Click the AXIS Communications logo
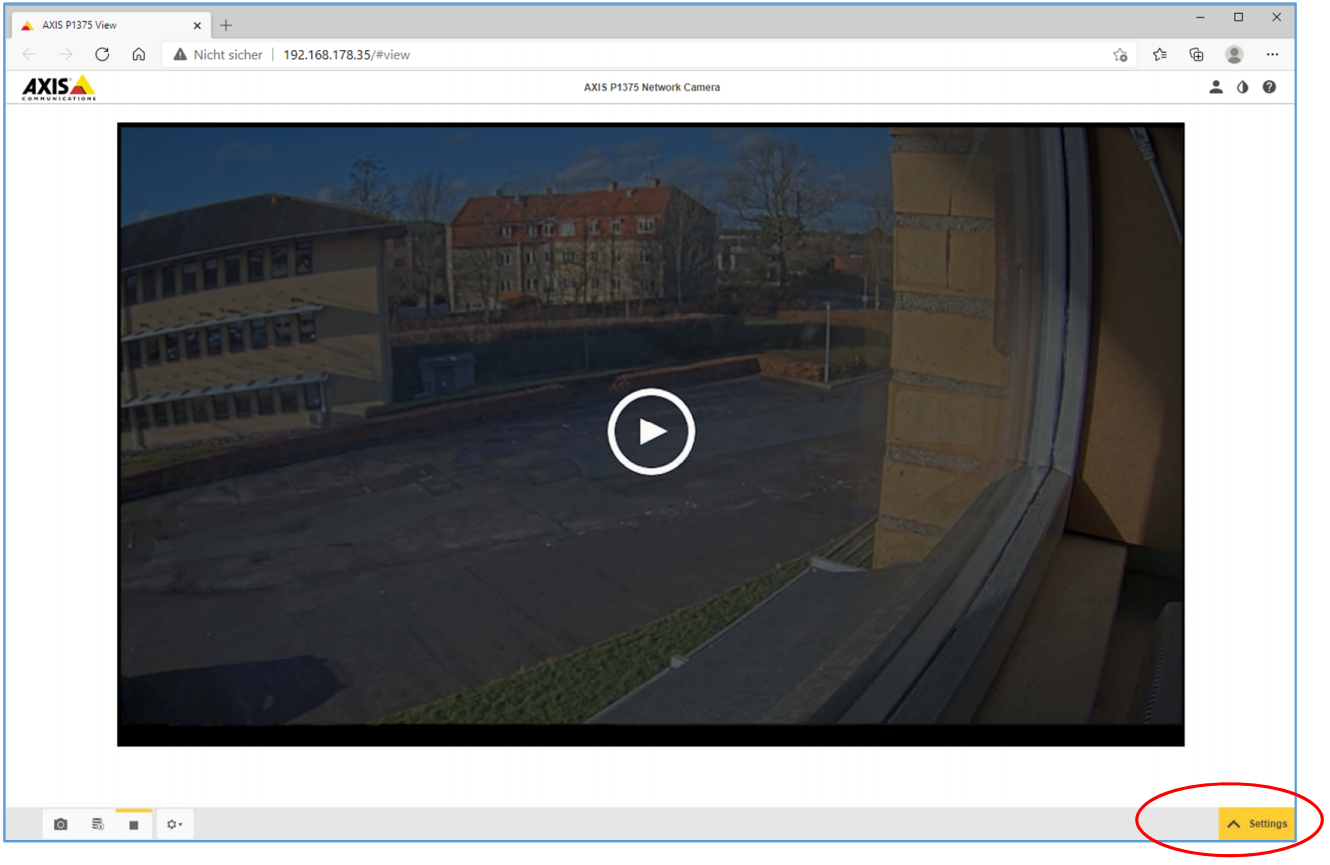Viewport: 1330px width, 865px height. click(x=59, y=88)
